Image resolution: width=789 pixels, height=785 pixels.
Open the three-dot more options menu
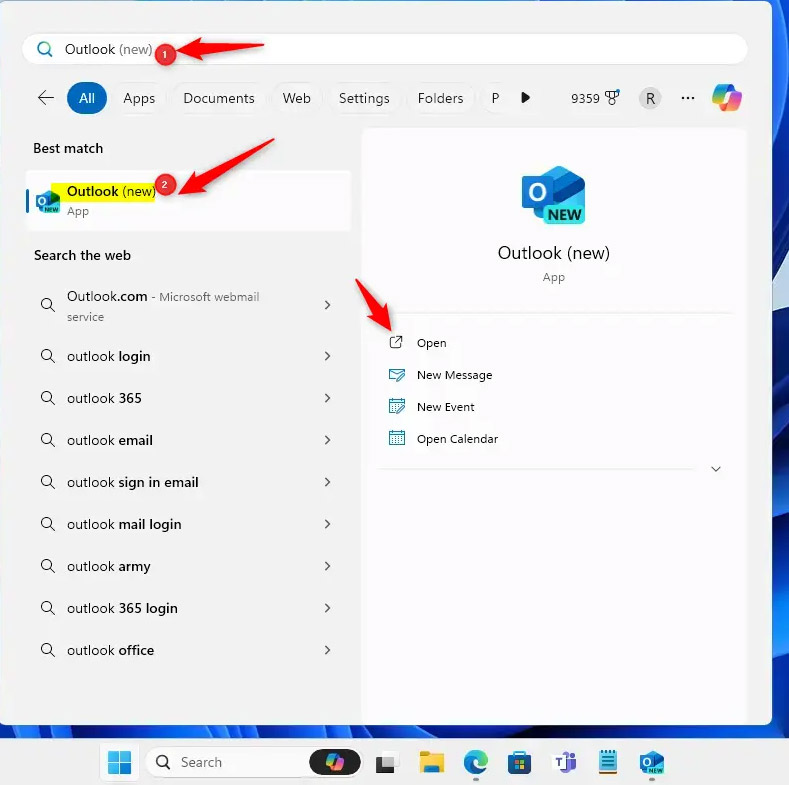coord(688,98)
